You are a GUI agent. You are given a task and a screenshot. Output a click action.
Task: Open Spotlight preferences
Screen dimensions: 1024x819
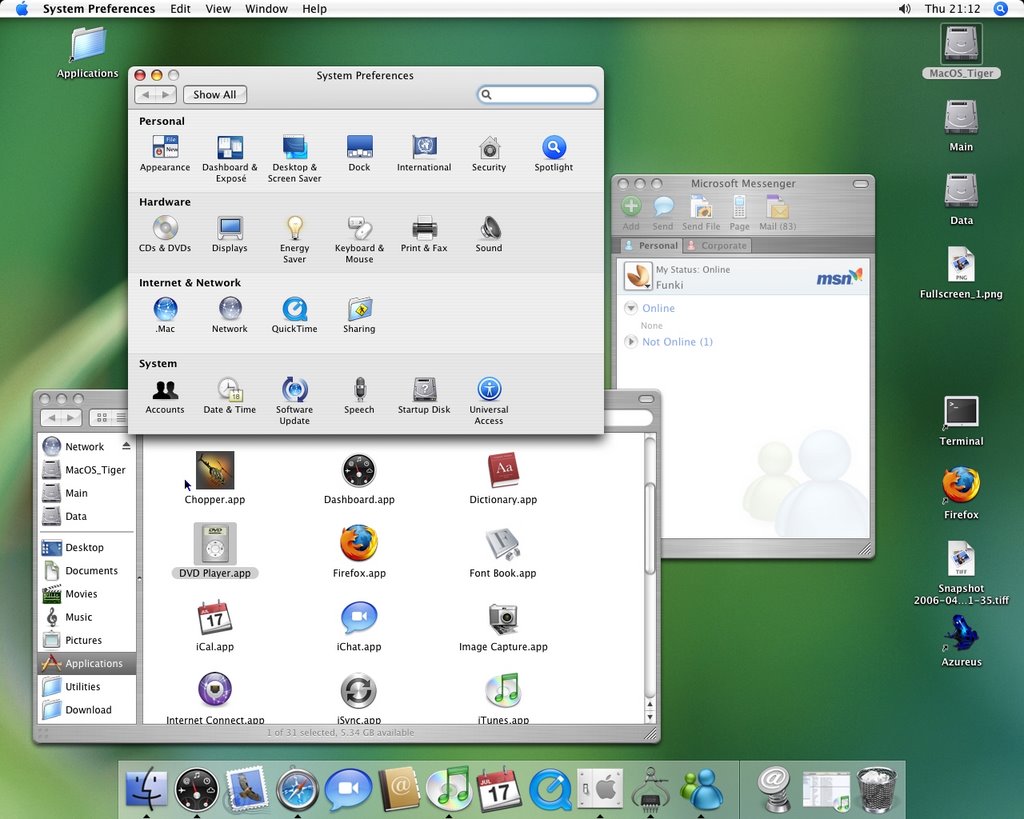coord(554,153)
